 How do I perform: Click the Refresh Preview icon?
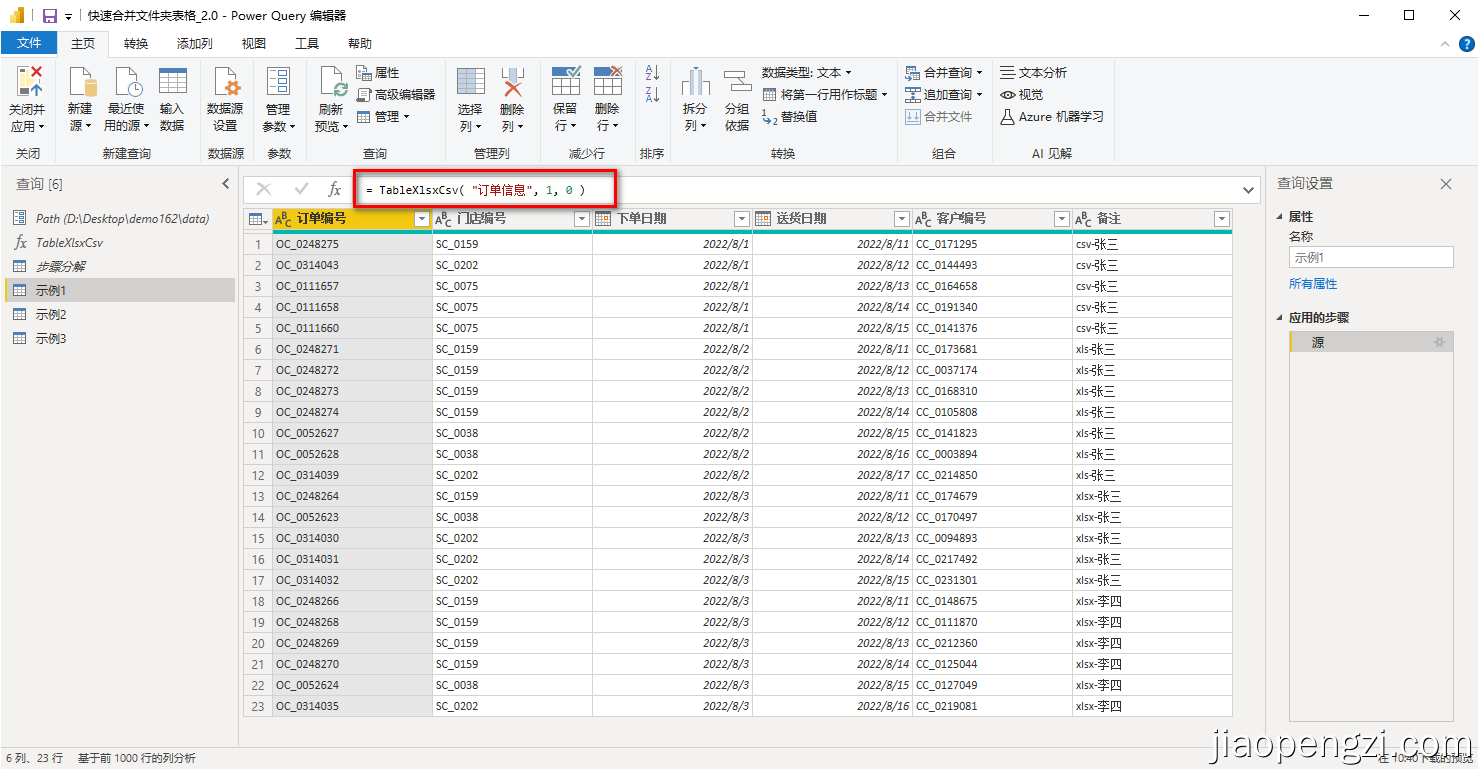point(331,80)
